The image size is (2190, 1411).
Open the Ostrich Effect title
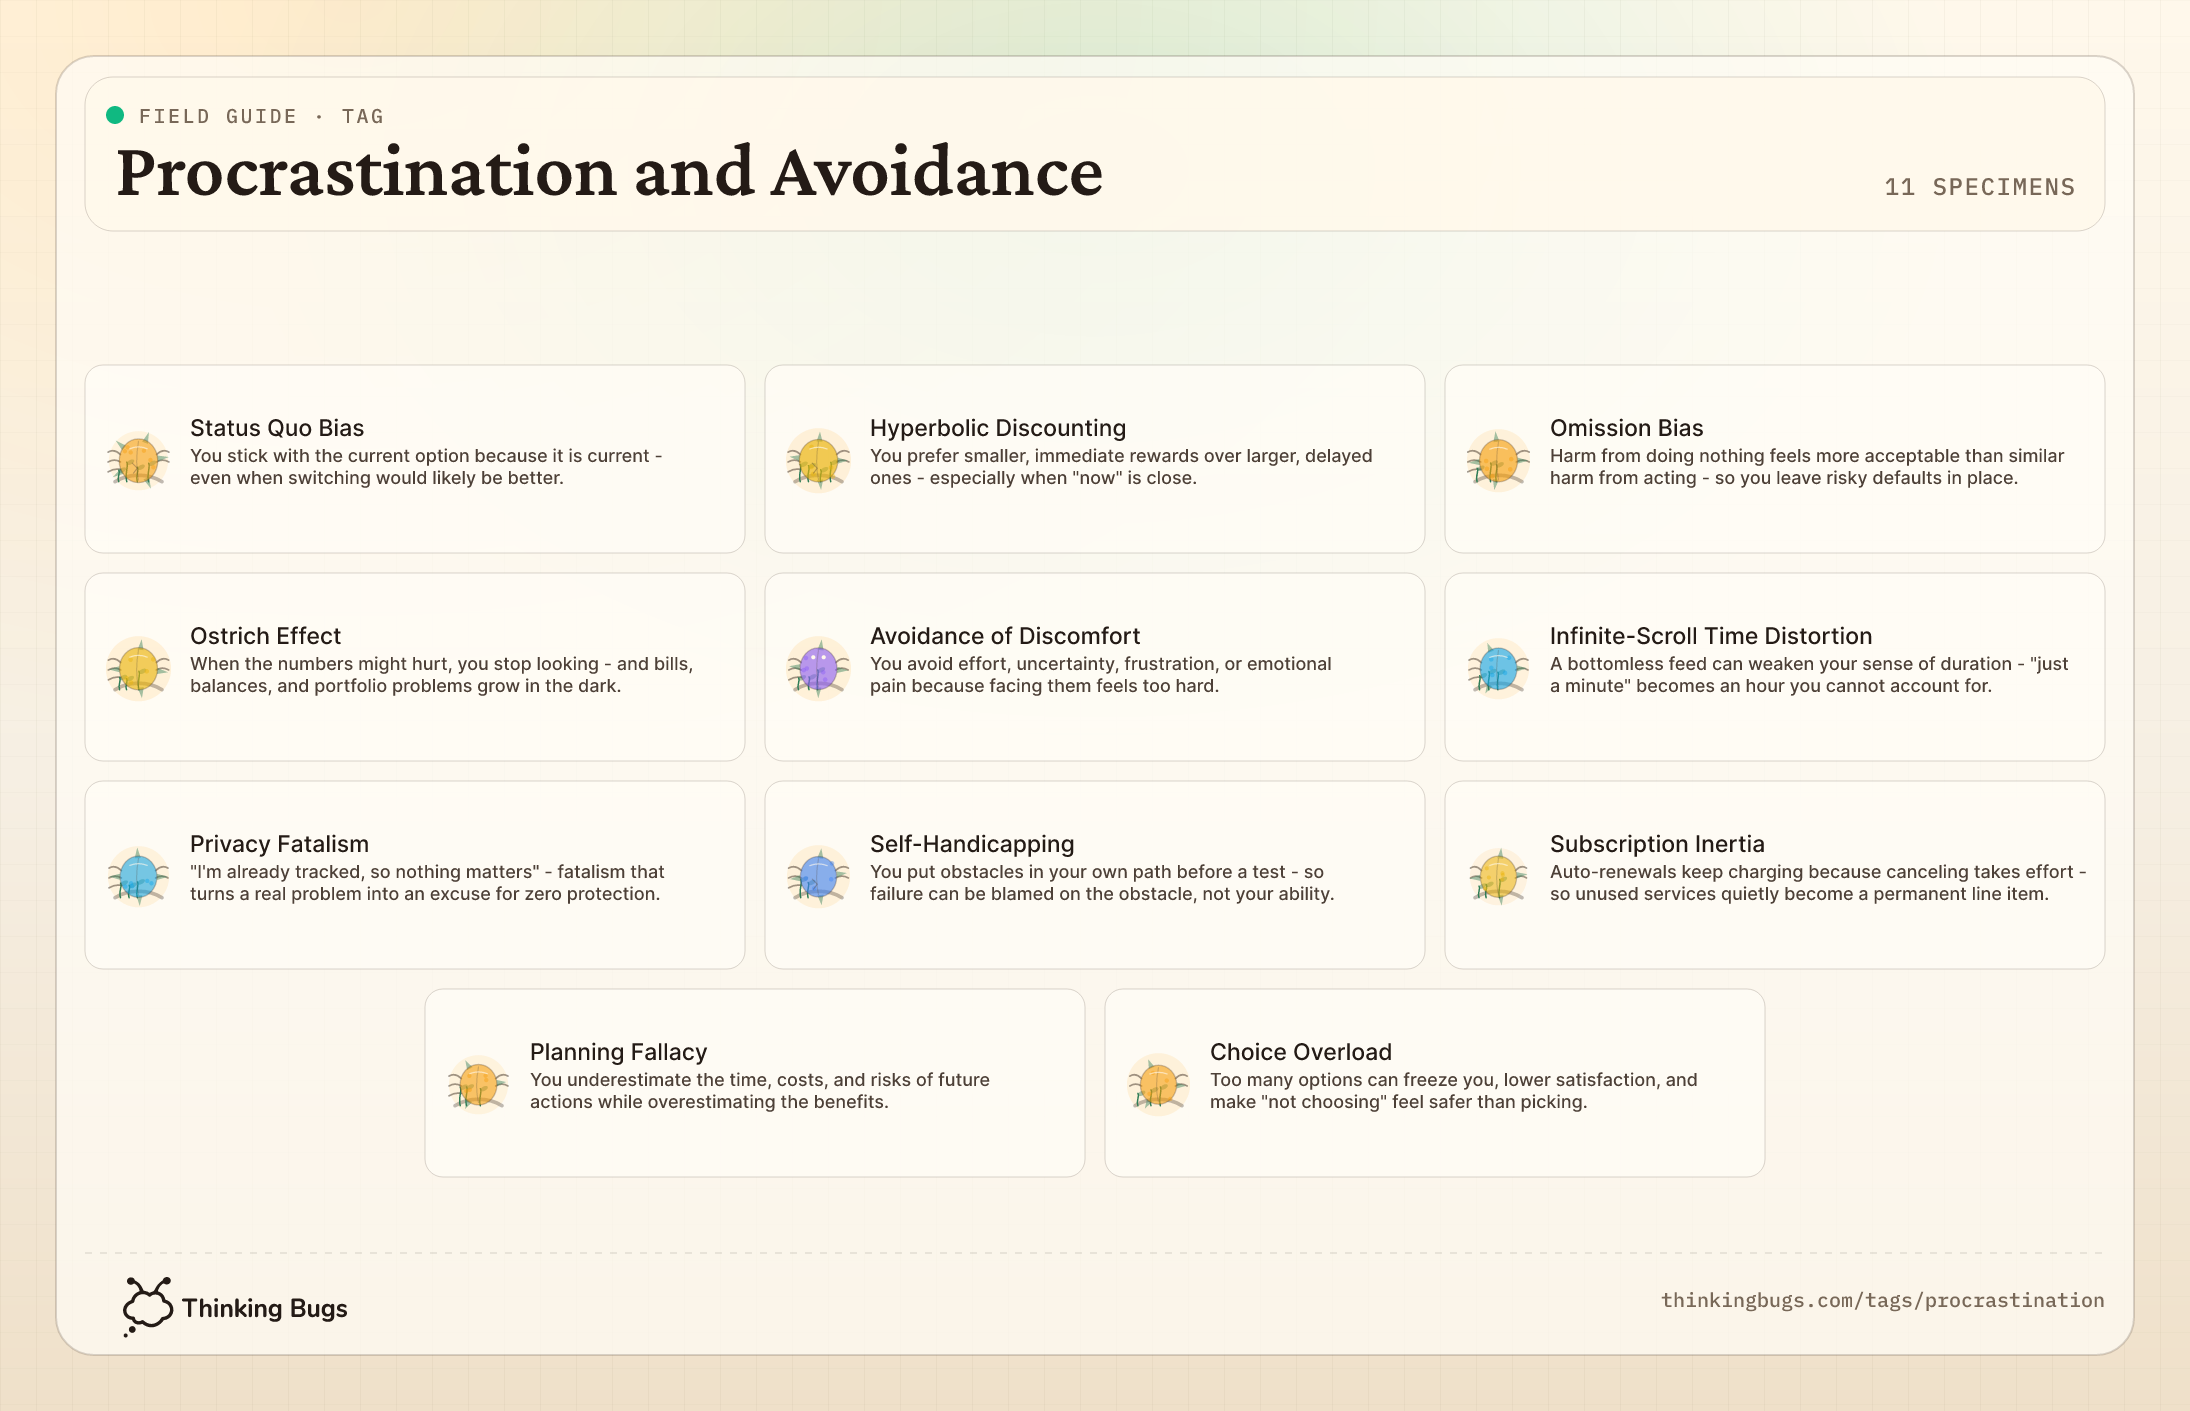265,636
